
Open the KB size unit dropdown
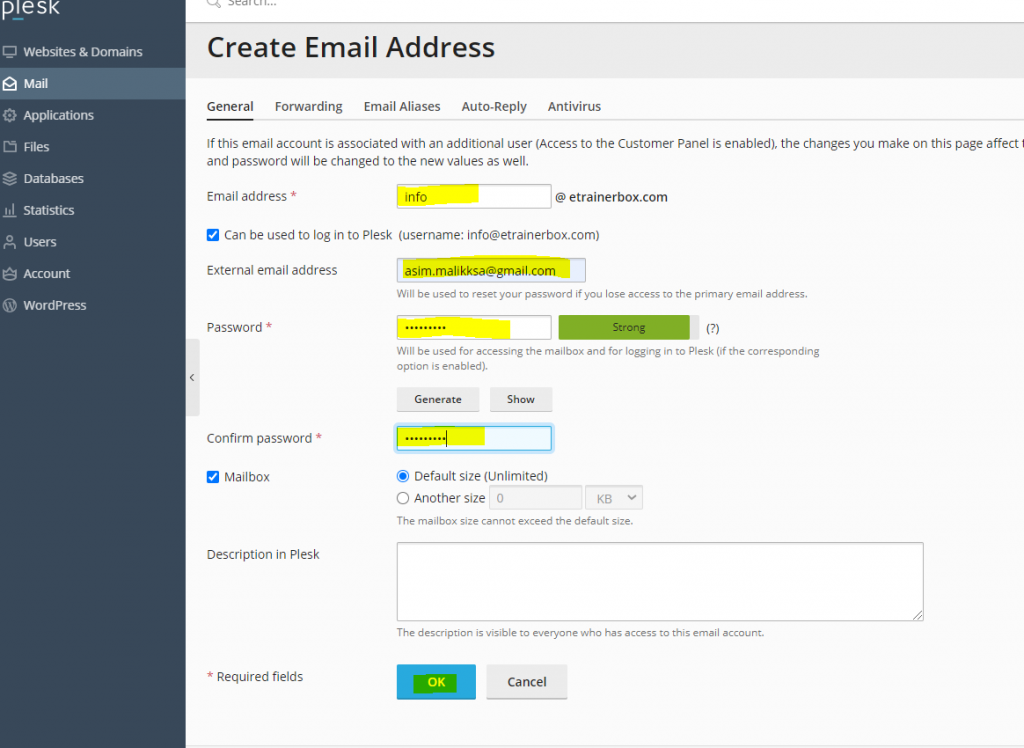pos(614,498)
